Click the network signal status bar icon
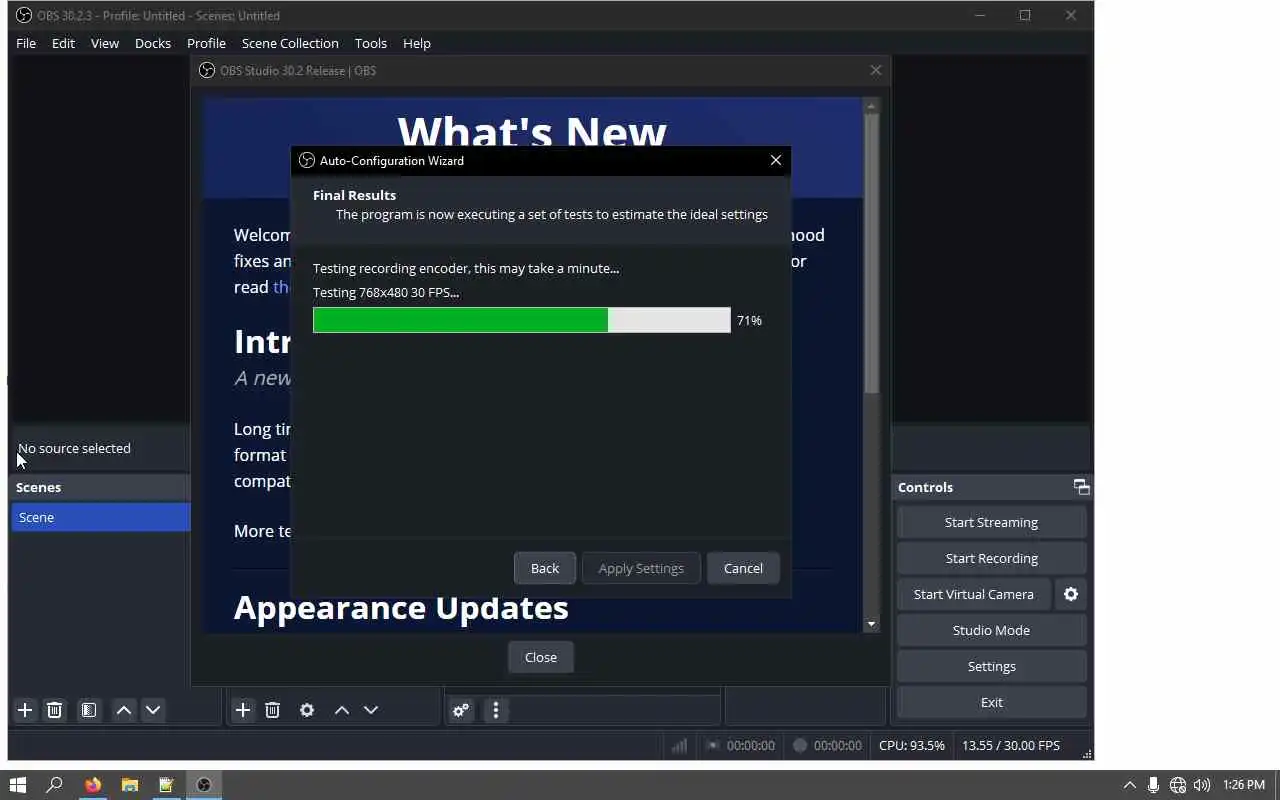 click(679, 745)
